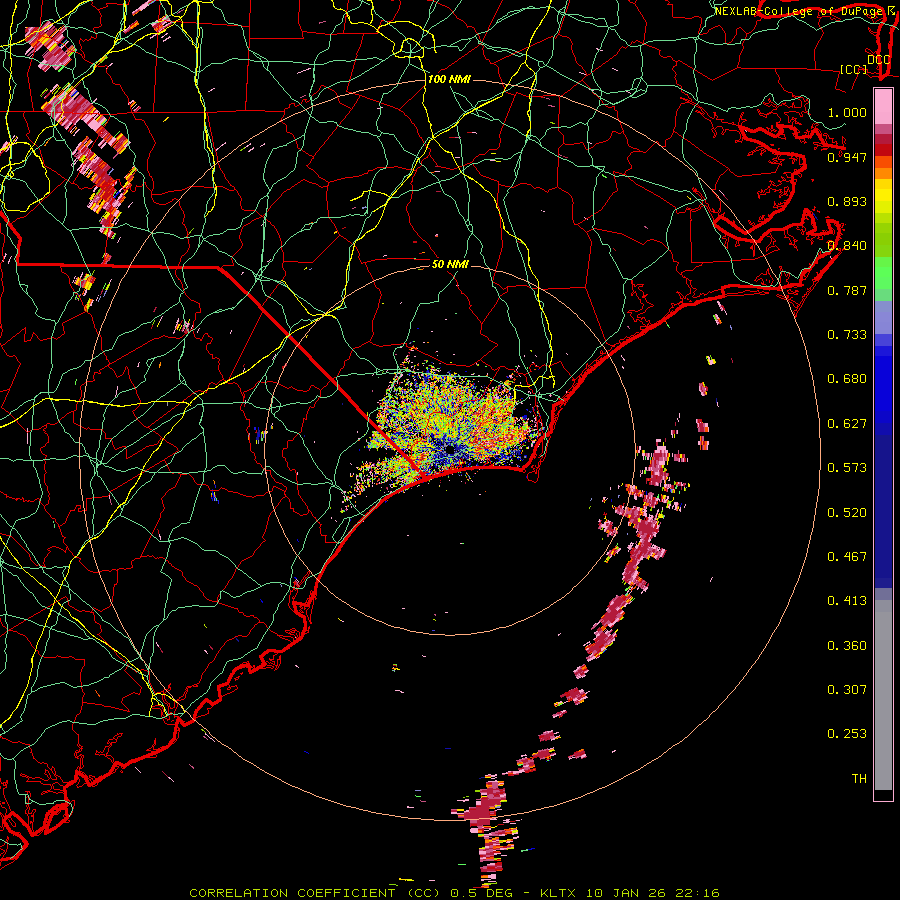Click the 0.680 color scale value
The height and width of the screenshot is (900, 900).
[847, 379]
